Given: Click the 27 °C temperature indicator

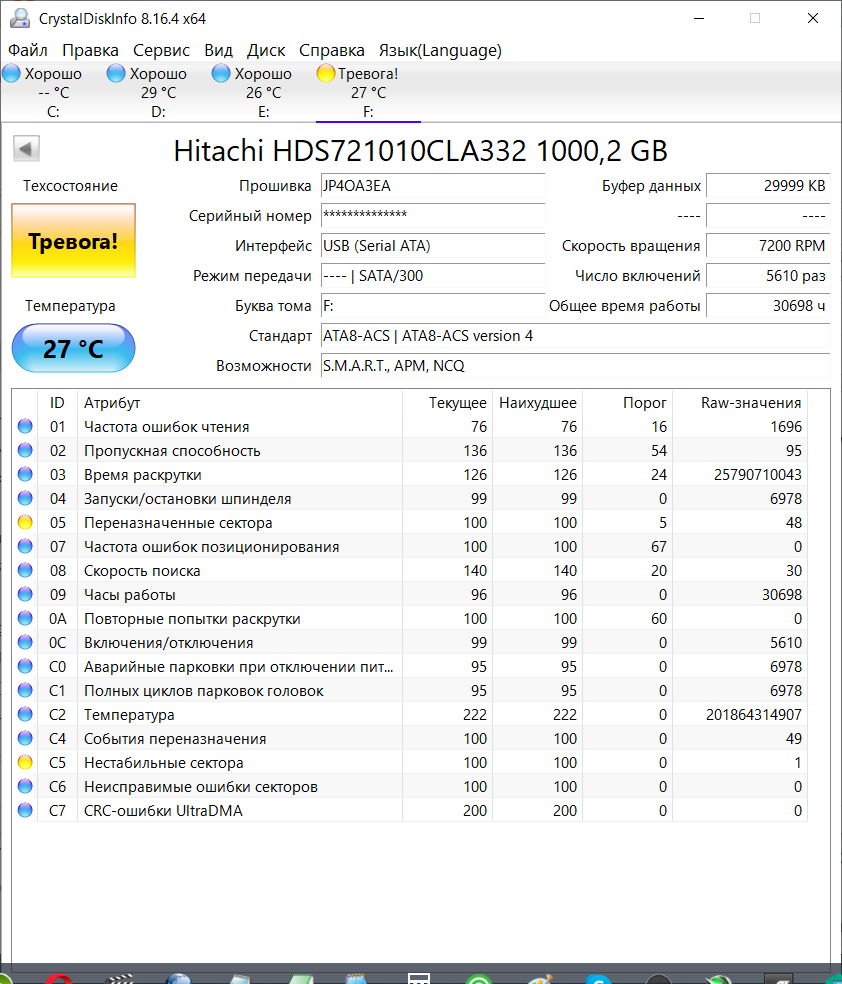Looking at the screenshot, I should click(x=73, y=348).
